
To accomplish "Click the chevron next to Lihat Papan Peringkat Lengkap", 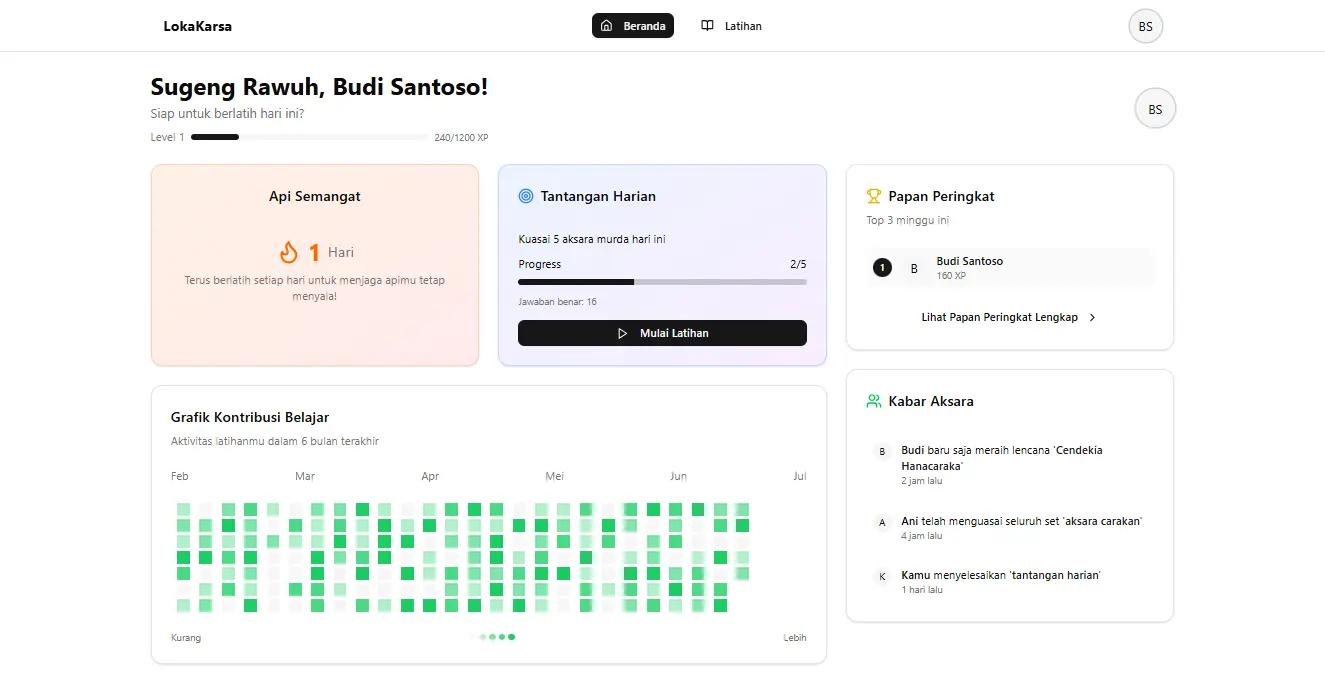I will (1092, 317).
